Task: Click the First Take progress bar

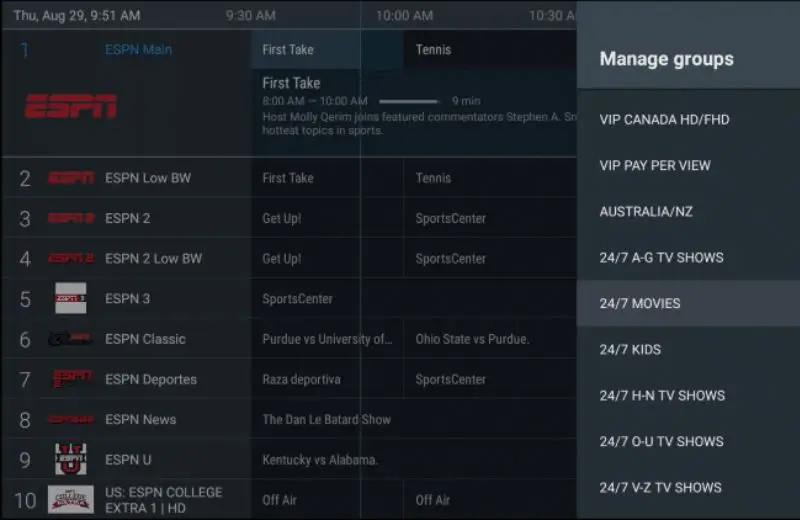Action: (409, 101)
